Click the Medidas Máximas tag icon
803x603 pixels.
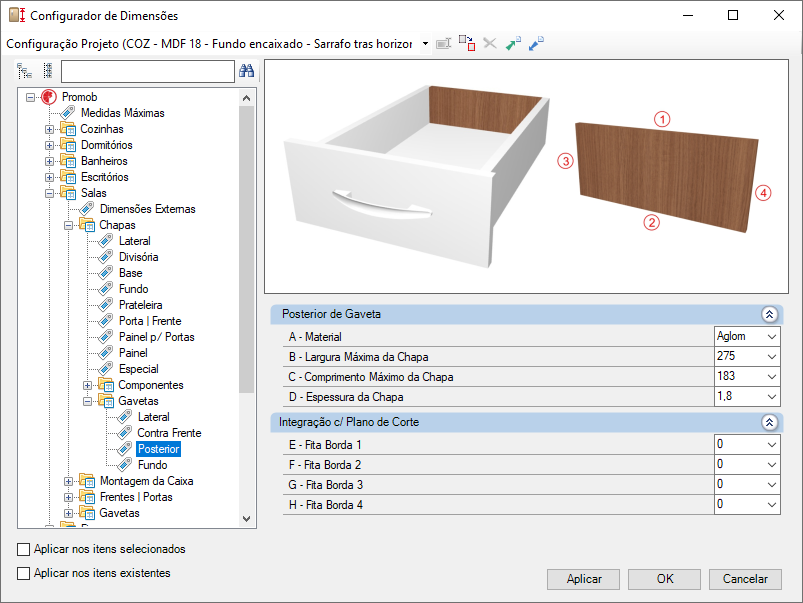(x=68, y=112)
